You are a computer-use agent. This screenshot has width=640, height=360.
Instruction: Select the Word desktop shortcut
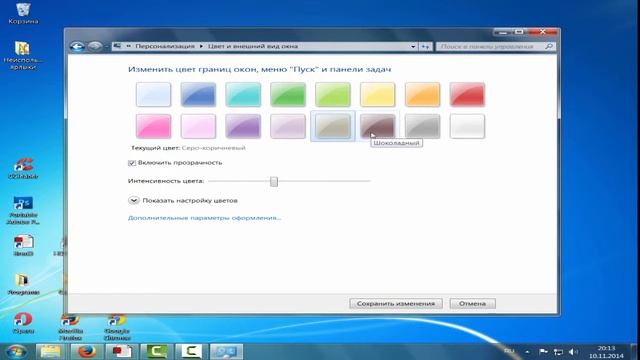point(23,245)
